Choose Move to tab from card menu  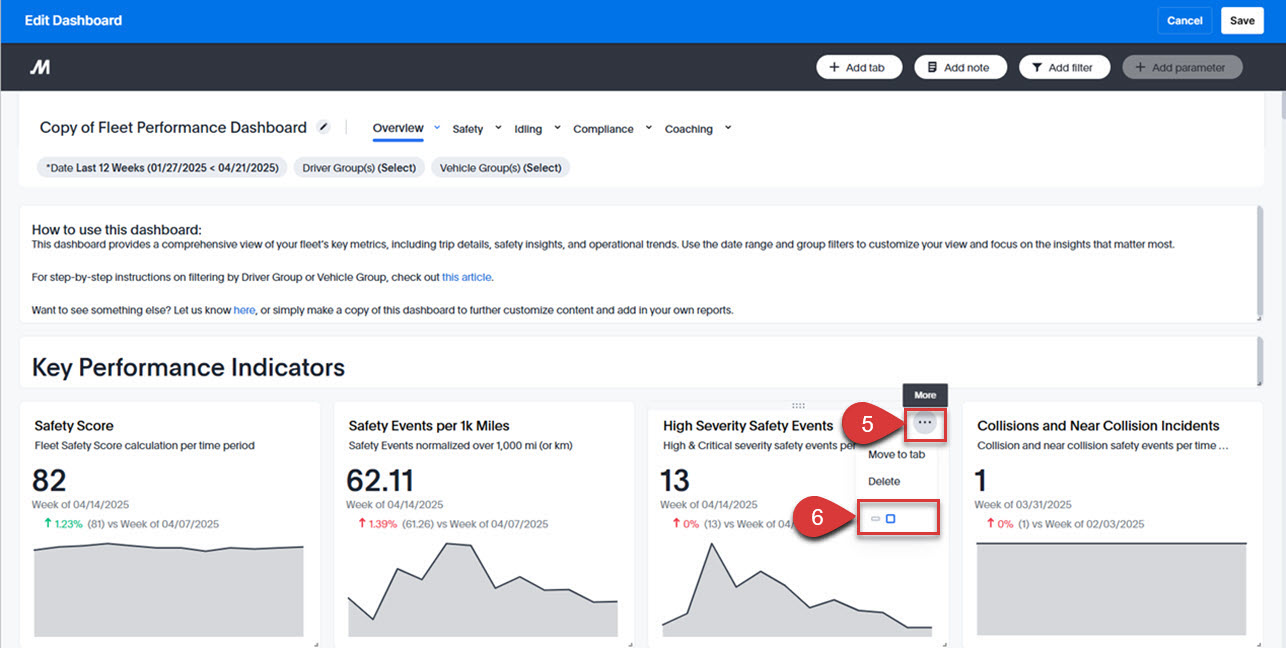896,454
